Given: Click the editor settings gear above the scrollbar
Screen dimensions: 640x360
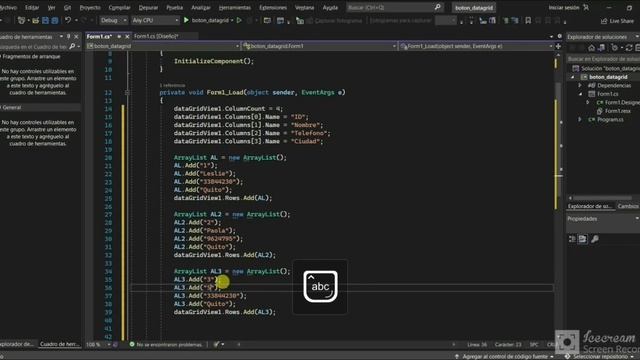Looking at the screenshot, I should pyautogui.click(x=560, y=36).
